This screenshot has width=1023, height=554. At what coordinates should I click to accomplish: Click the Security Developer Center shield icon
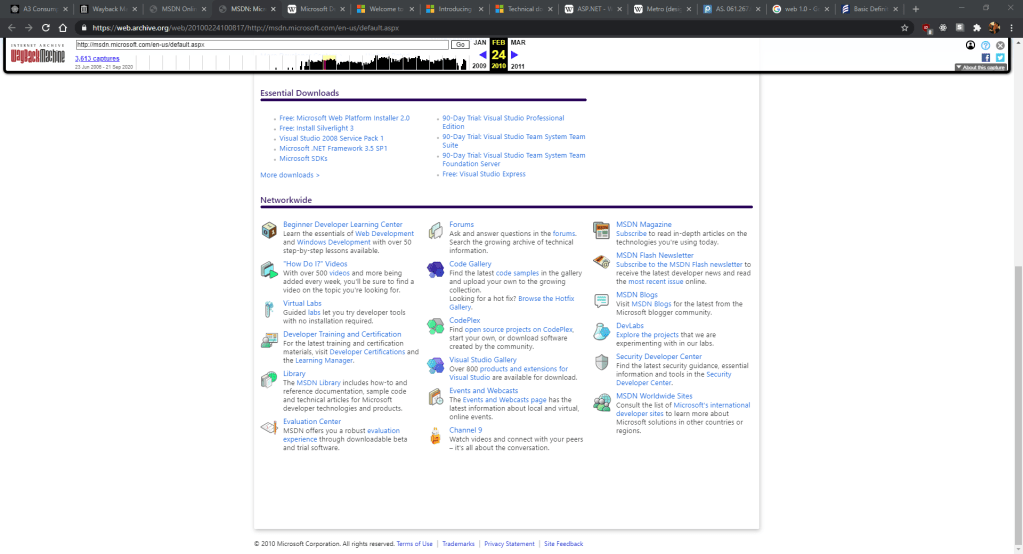coord(601,362)
